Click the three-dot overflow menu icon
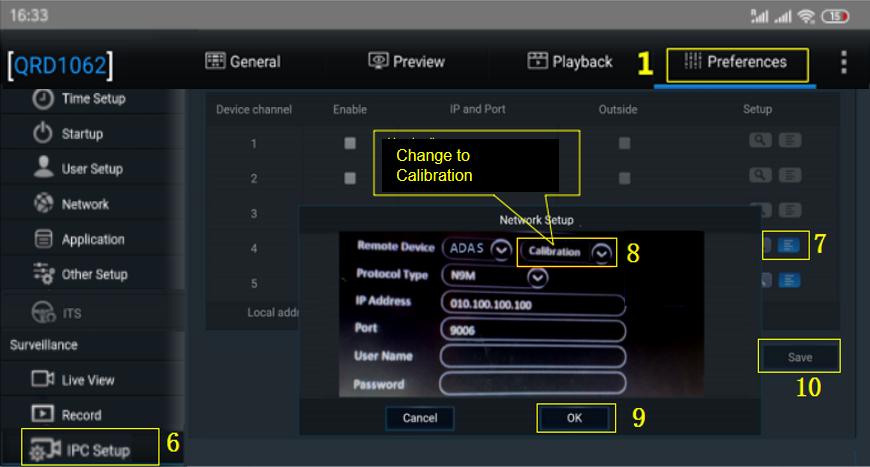 pyautogui.click(x=843, y=62)
